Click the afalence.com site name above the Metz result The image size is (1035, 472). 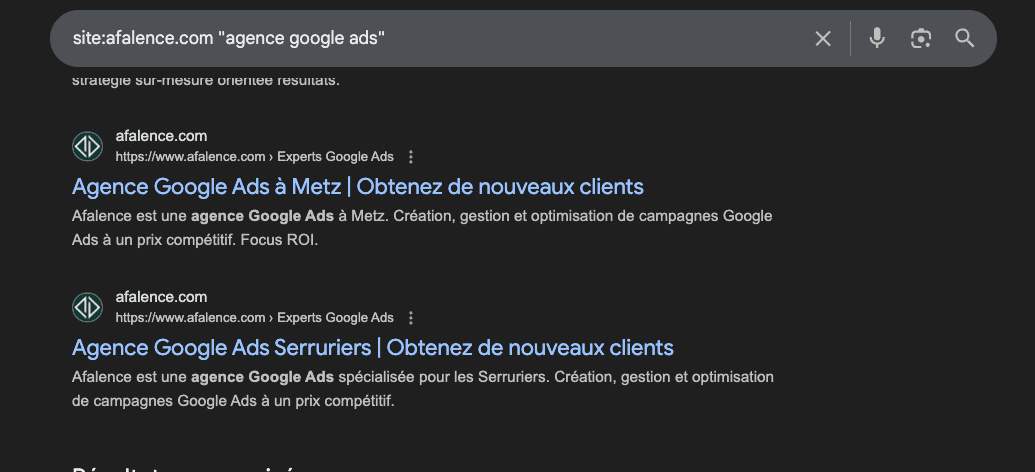[161, 136]
